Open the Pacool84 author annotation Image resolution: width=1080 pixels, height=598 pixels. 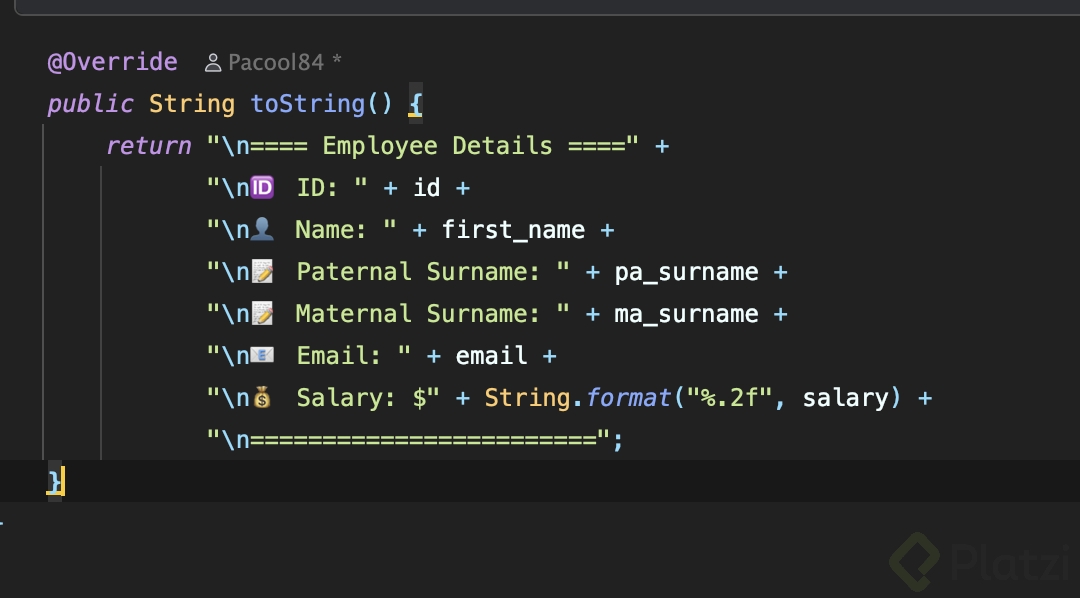coord(275,63)
